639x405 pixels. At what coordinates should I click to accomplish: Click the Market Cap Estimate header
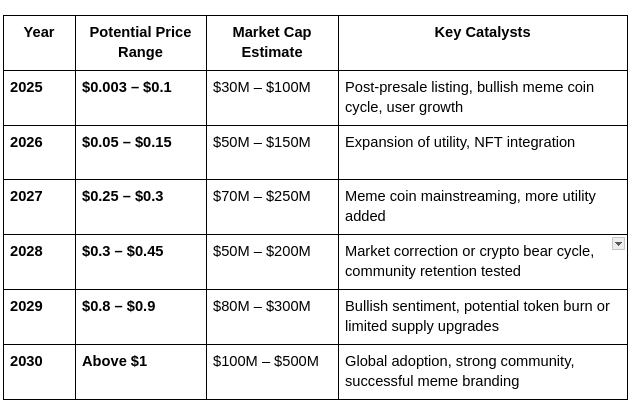pos(272,42)
